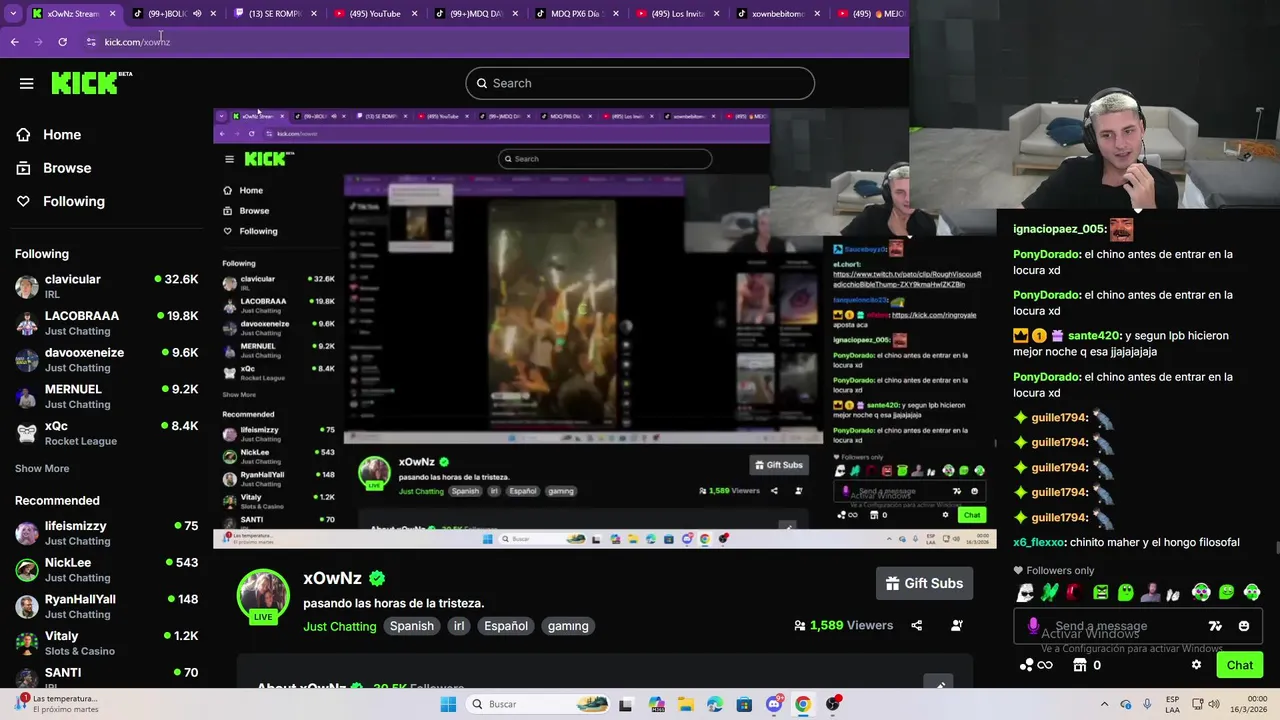Select the Español tag
This screenshot has width=1280, height=720.
coord(506,626)
